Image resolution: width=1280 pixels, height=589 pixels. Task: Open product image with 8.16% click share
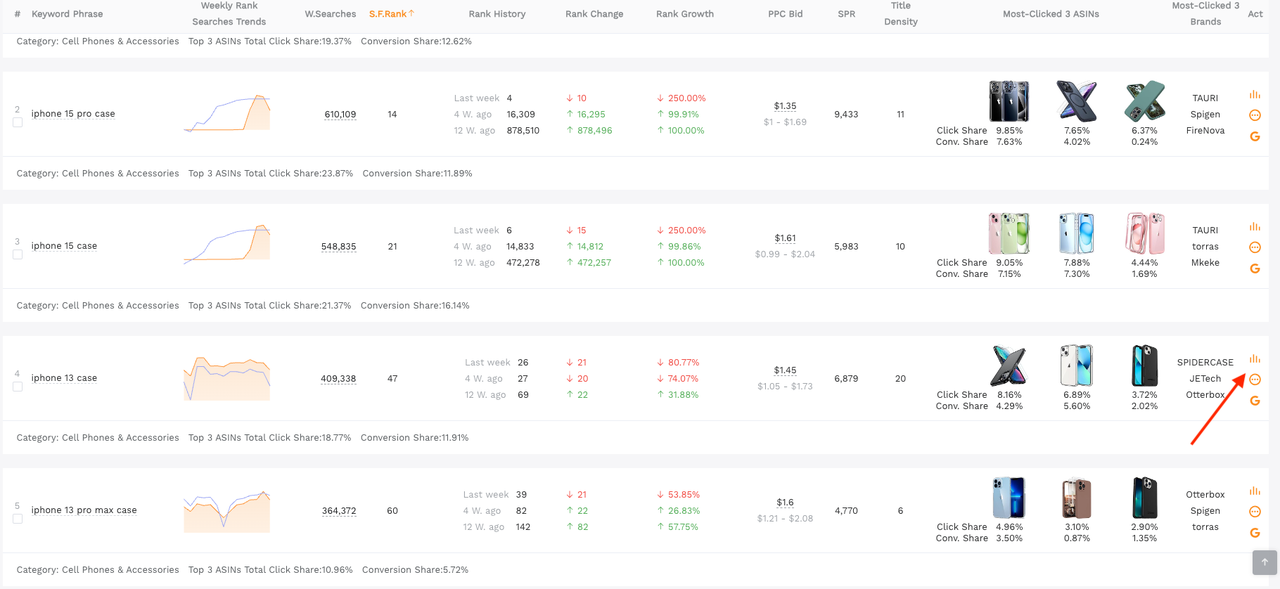pyautogui.click(x=1009, y=366)
